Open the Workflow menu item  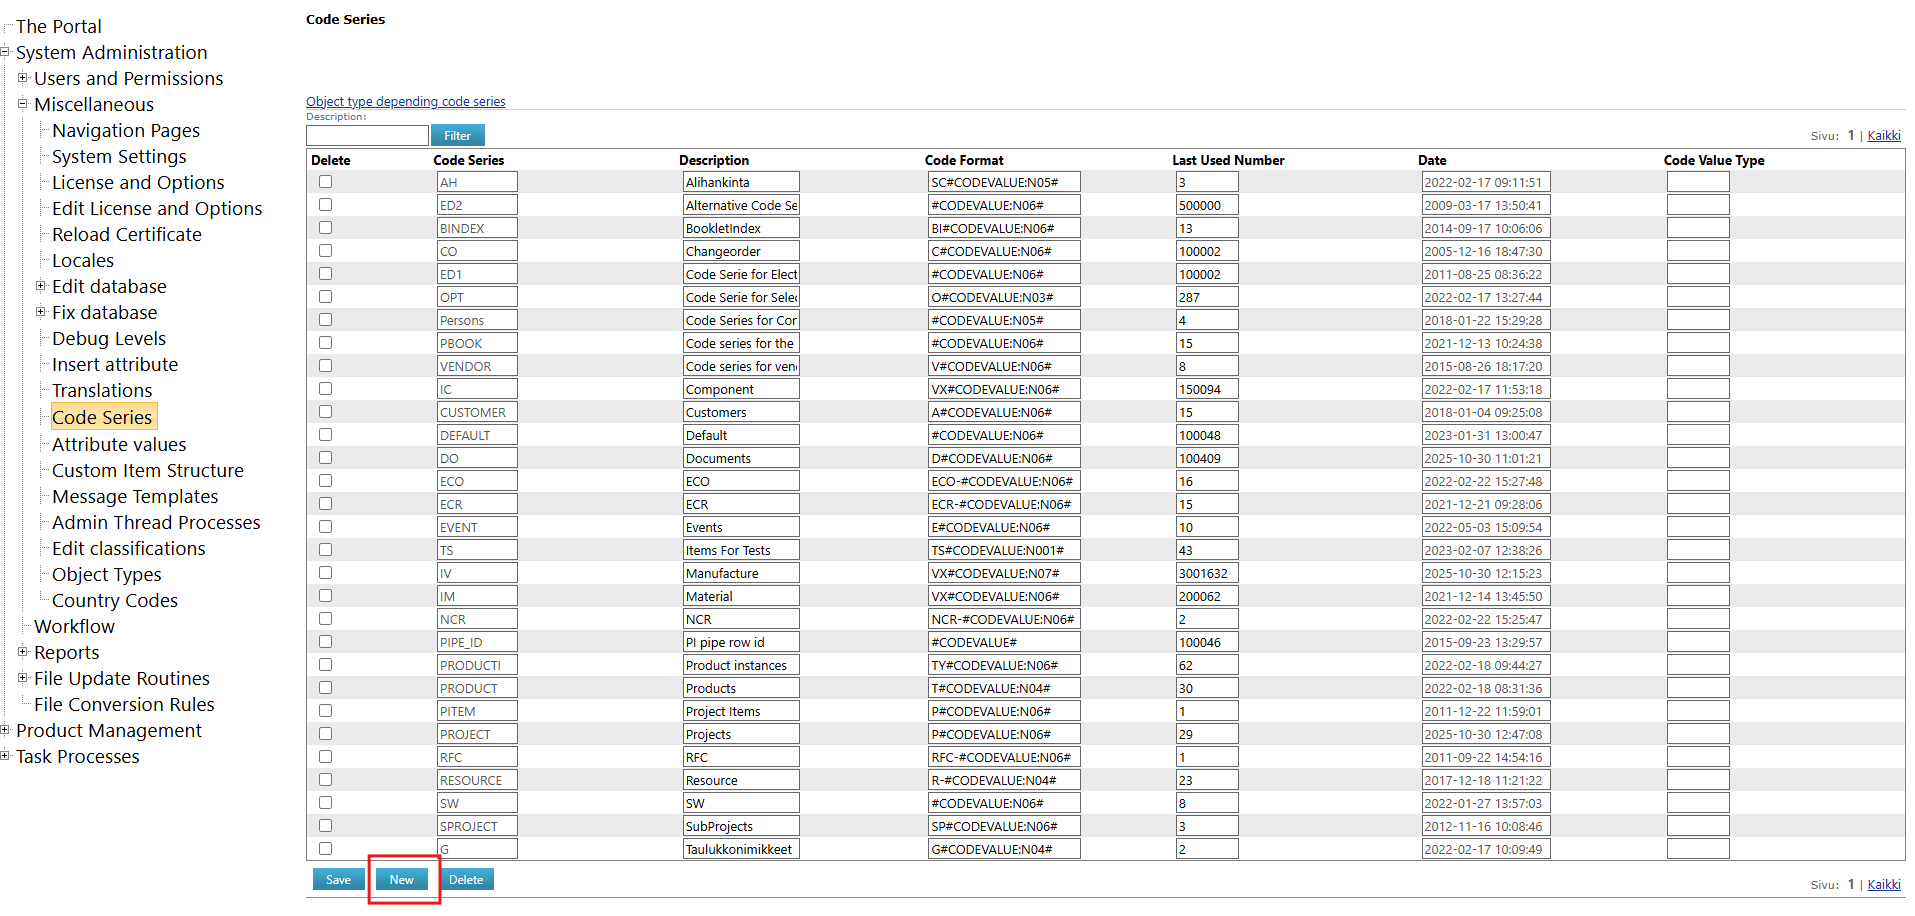click(74, 627)
